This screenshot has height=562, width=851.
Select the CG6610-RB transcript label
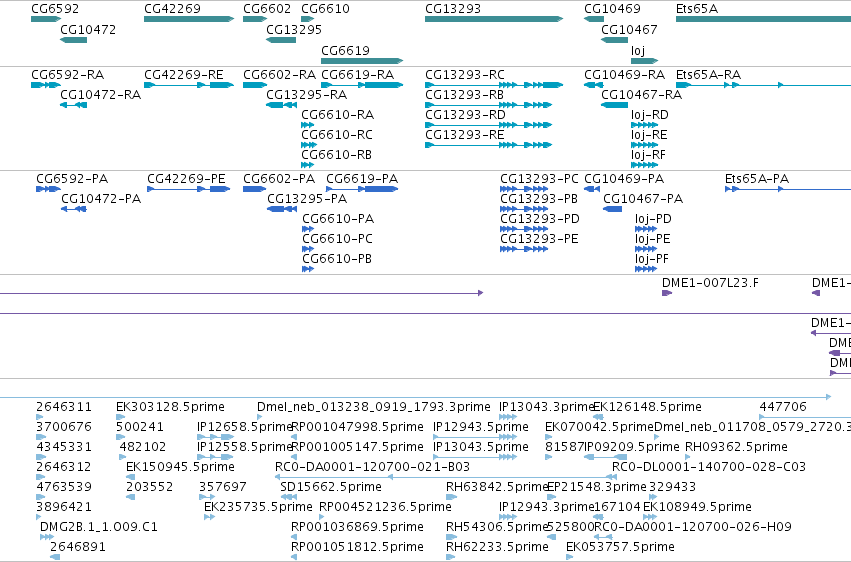[336, 155]
